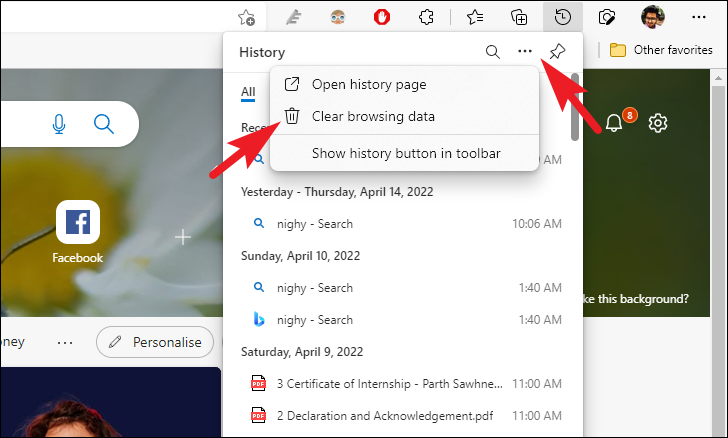Open Other favorites folder
728x438 pixels.
661,50
